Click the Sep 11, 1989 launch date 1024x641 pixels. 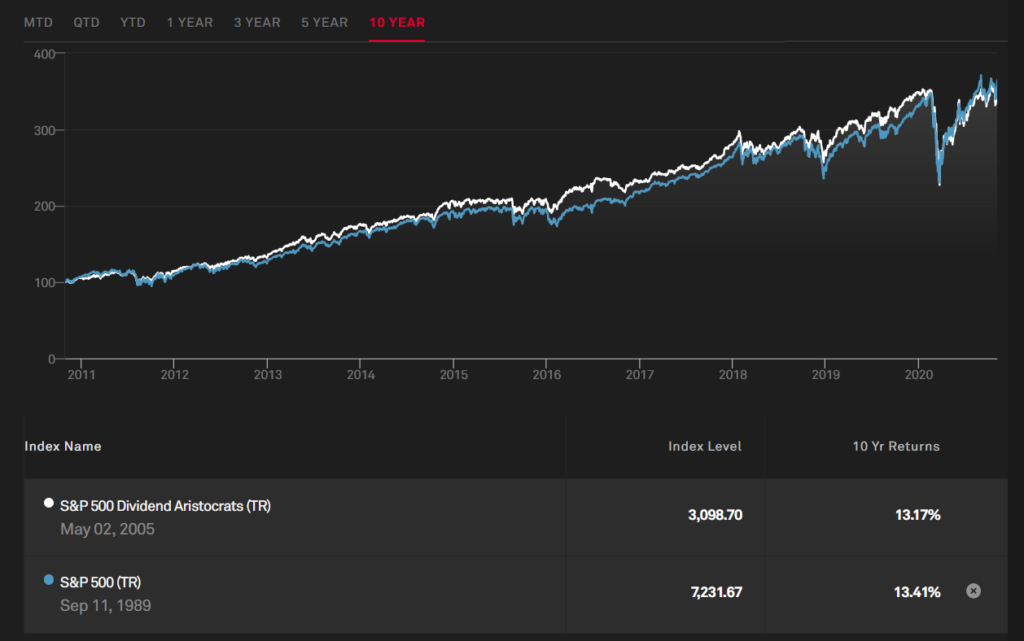tap(105, 606)
